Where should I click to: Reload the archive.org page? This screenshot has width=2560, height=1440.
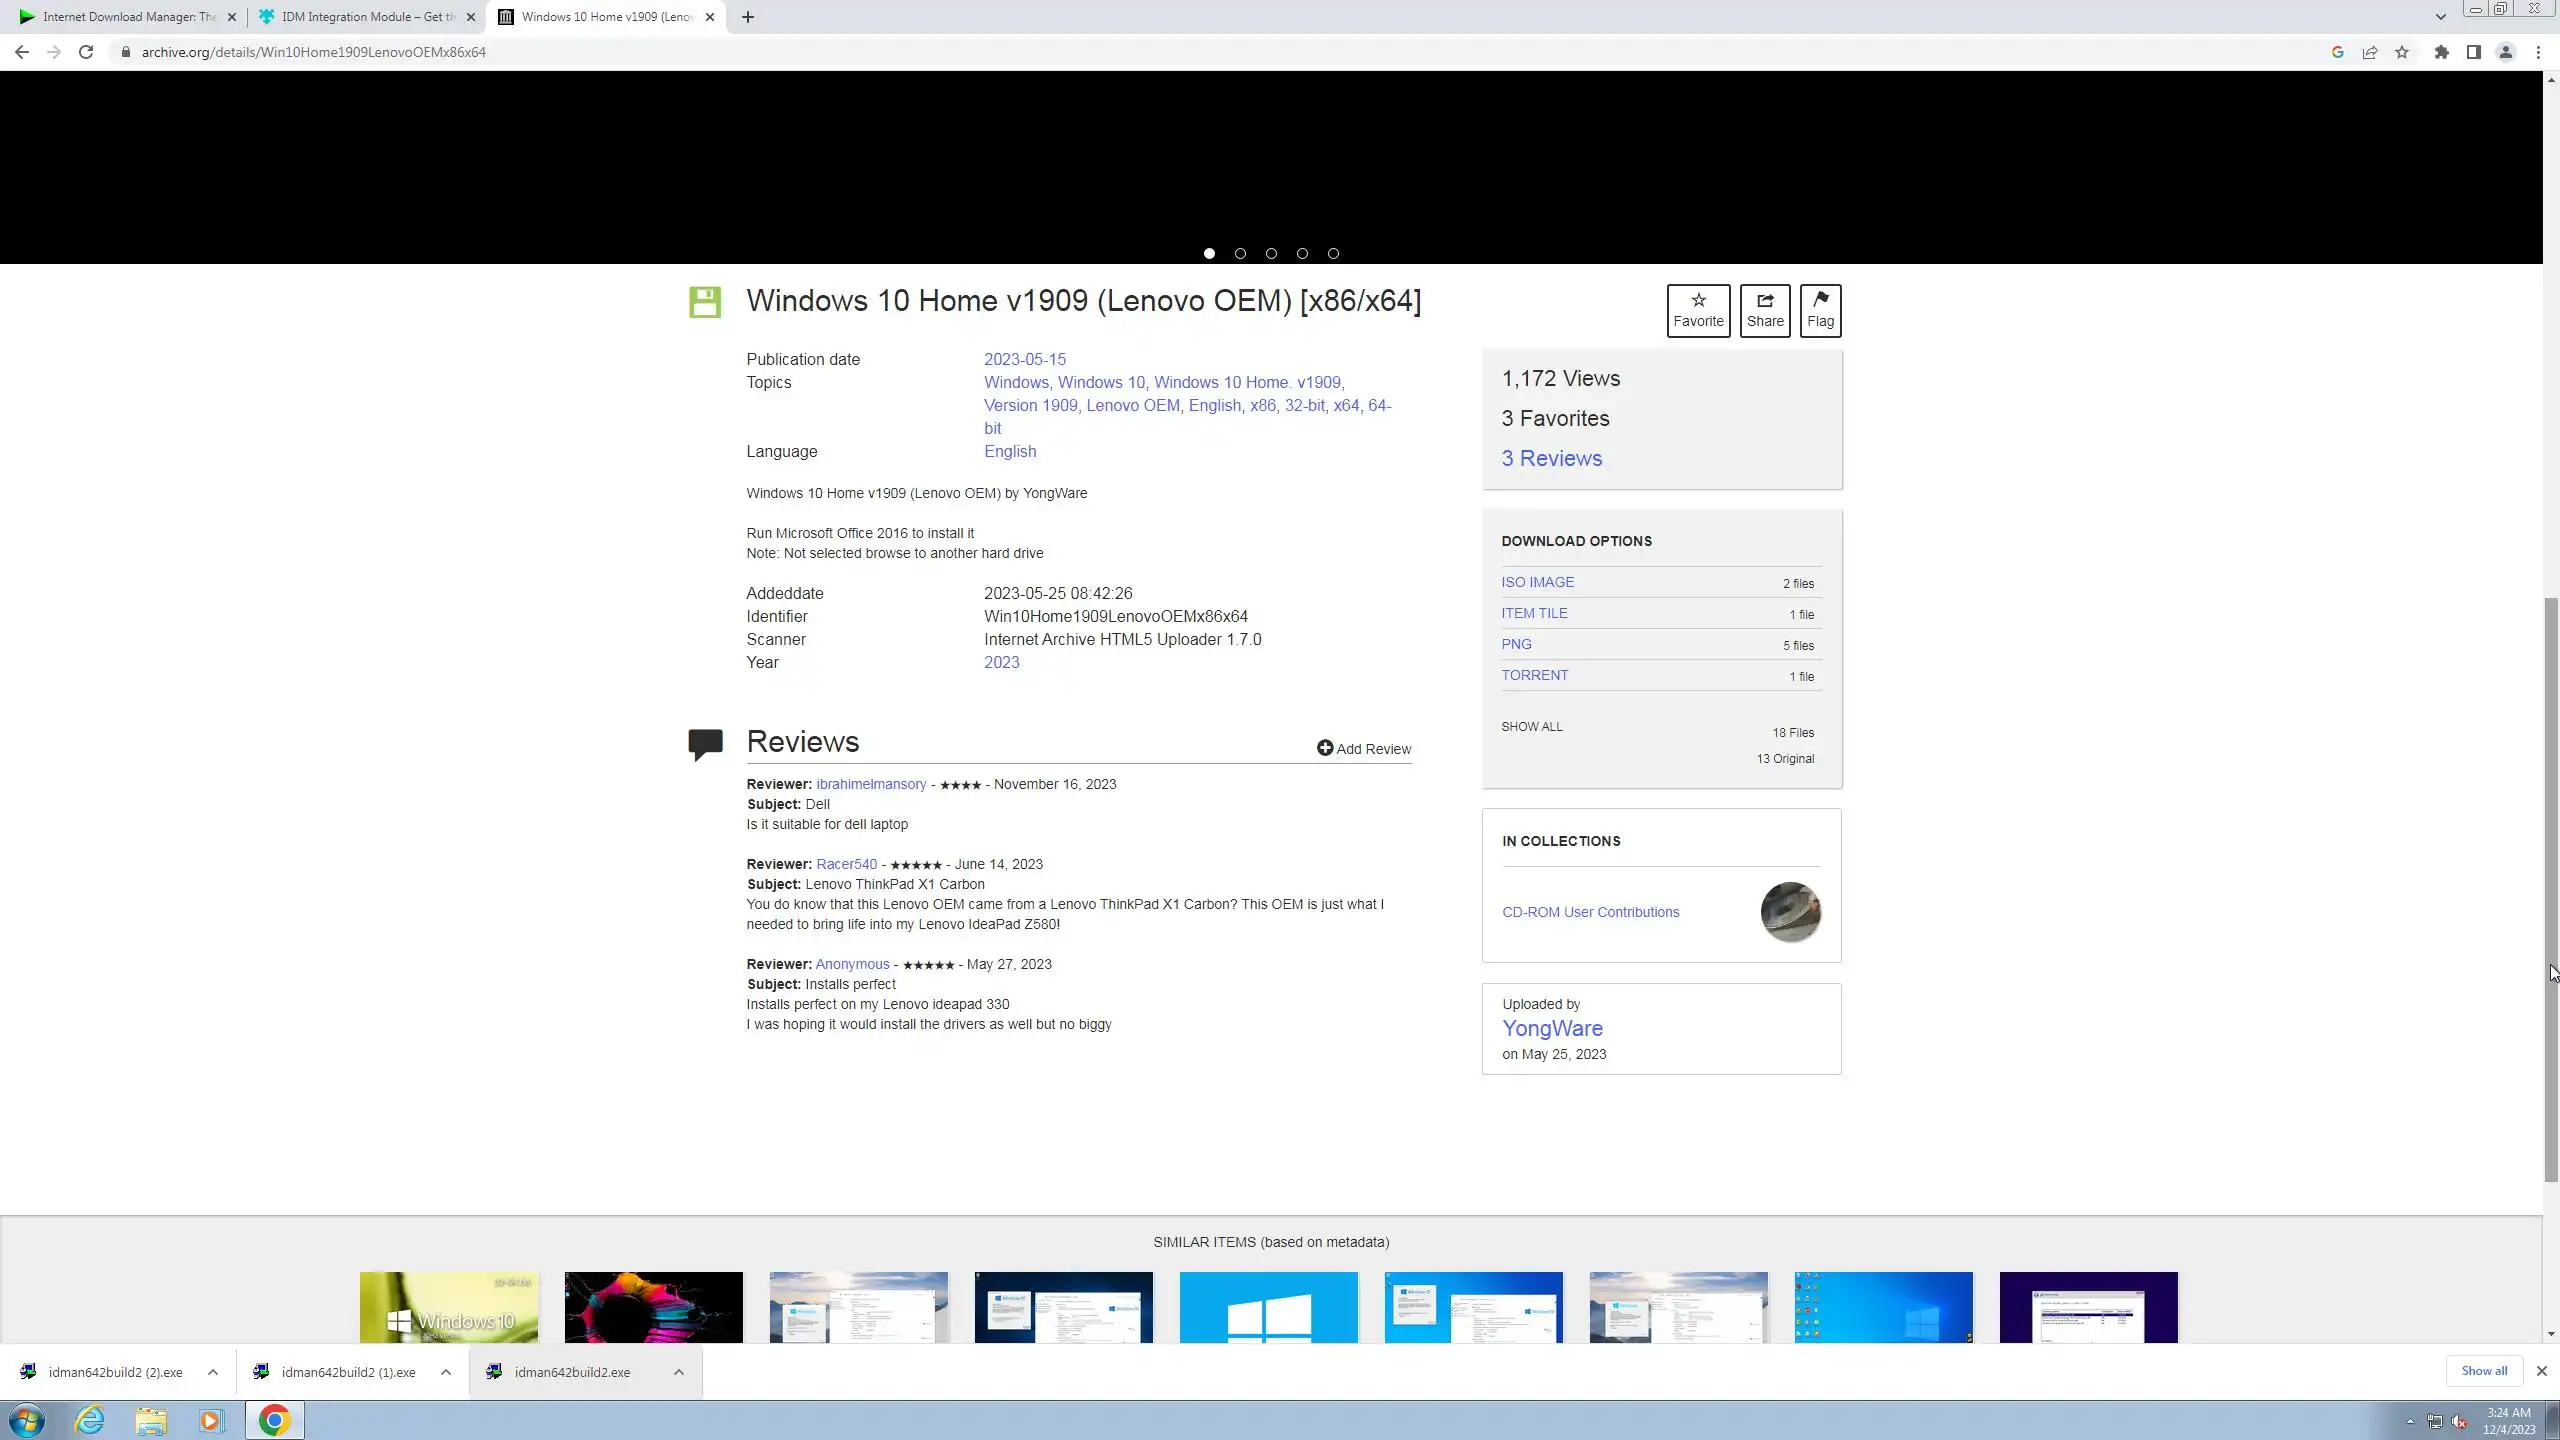pos(86,52)
